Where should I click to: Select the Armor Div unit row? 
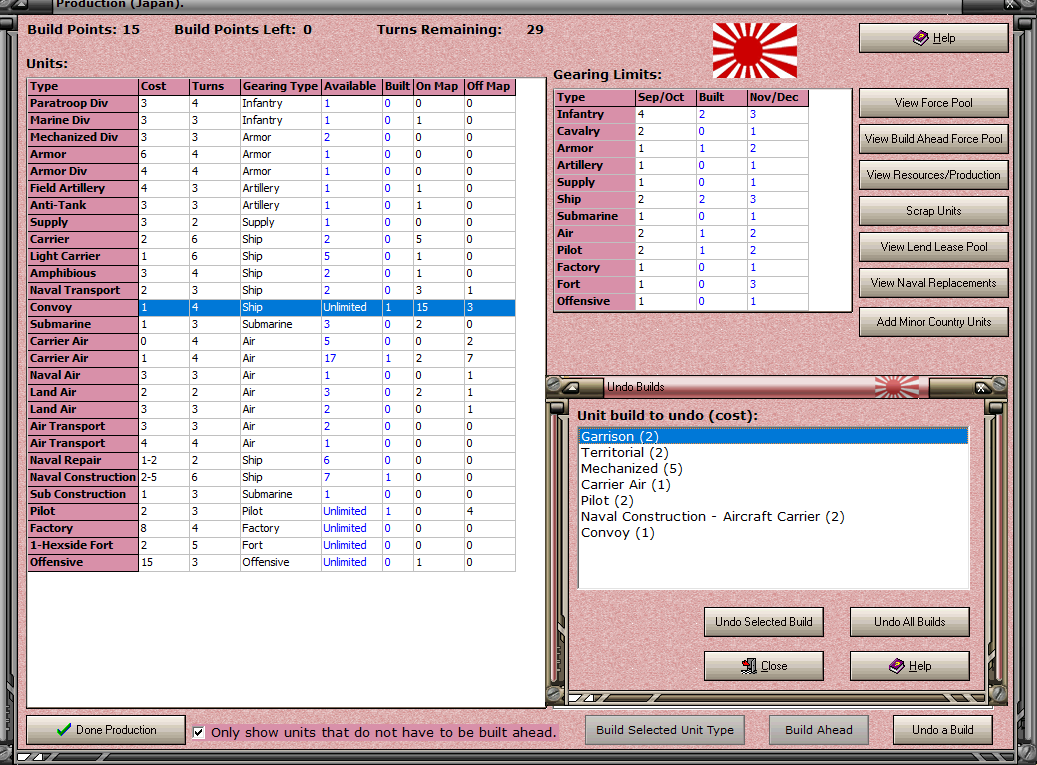271,171
